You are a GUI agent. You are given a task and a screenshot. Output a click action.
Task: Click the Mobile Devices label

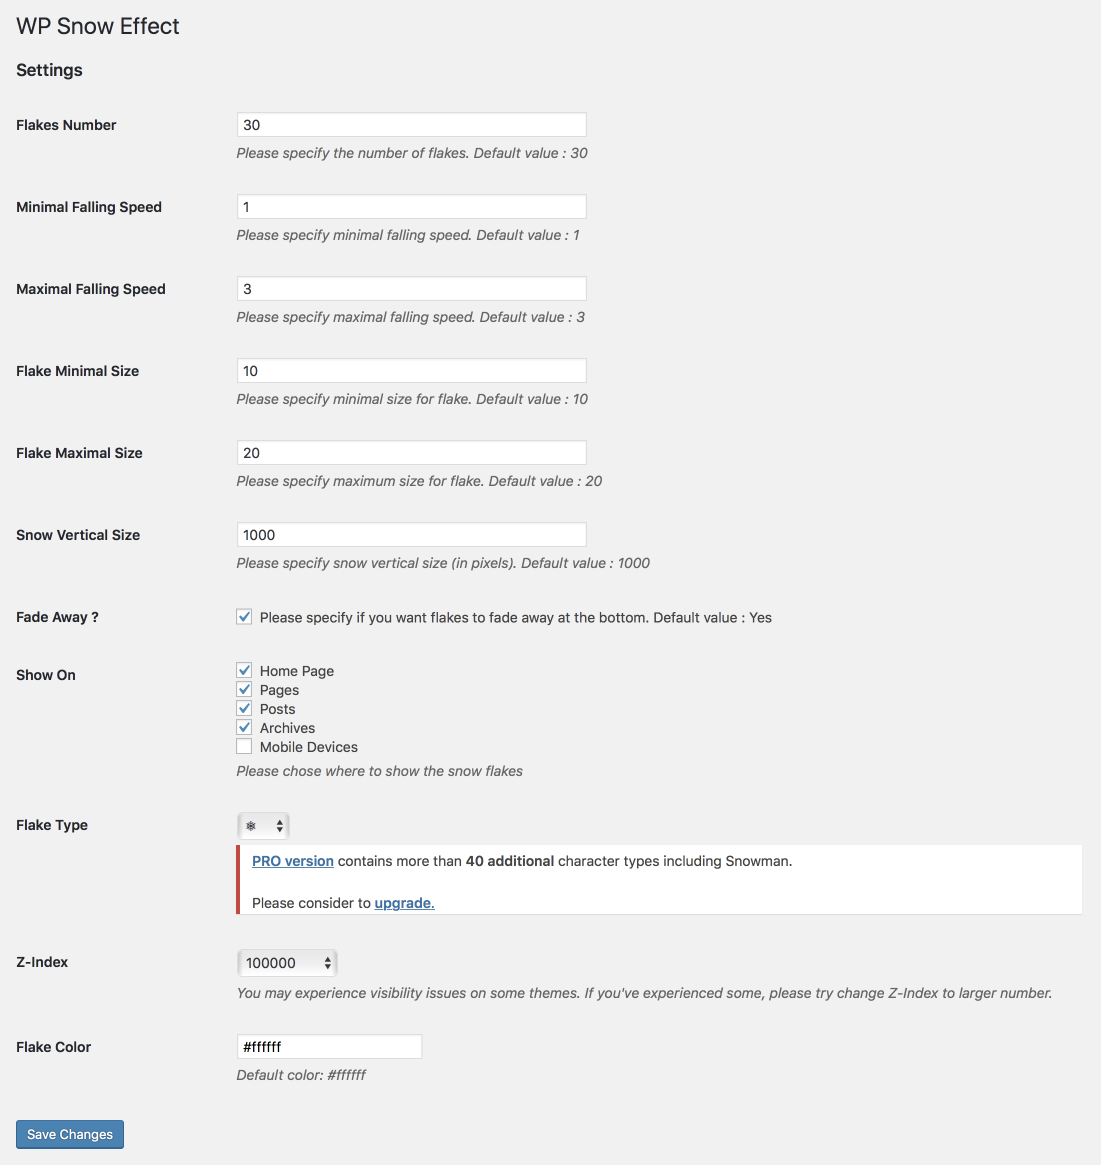pos(308,747)
